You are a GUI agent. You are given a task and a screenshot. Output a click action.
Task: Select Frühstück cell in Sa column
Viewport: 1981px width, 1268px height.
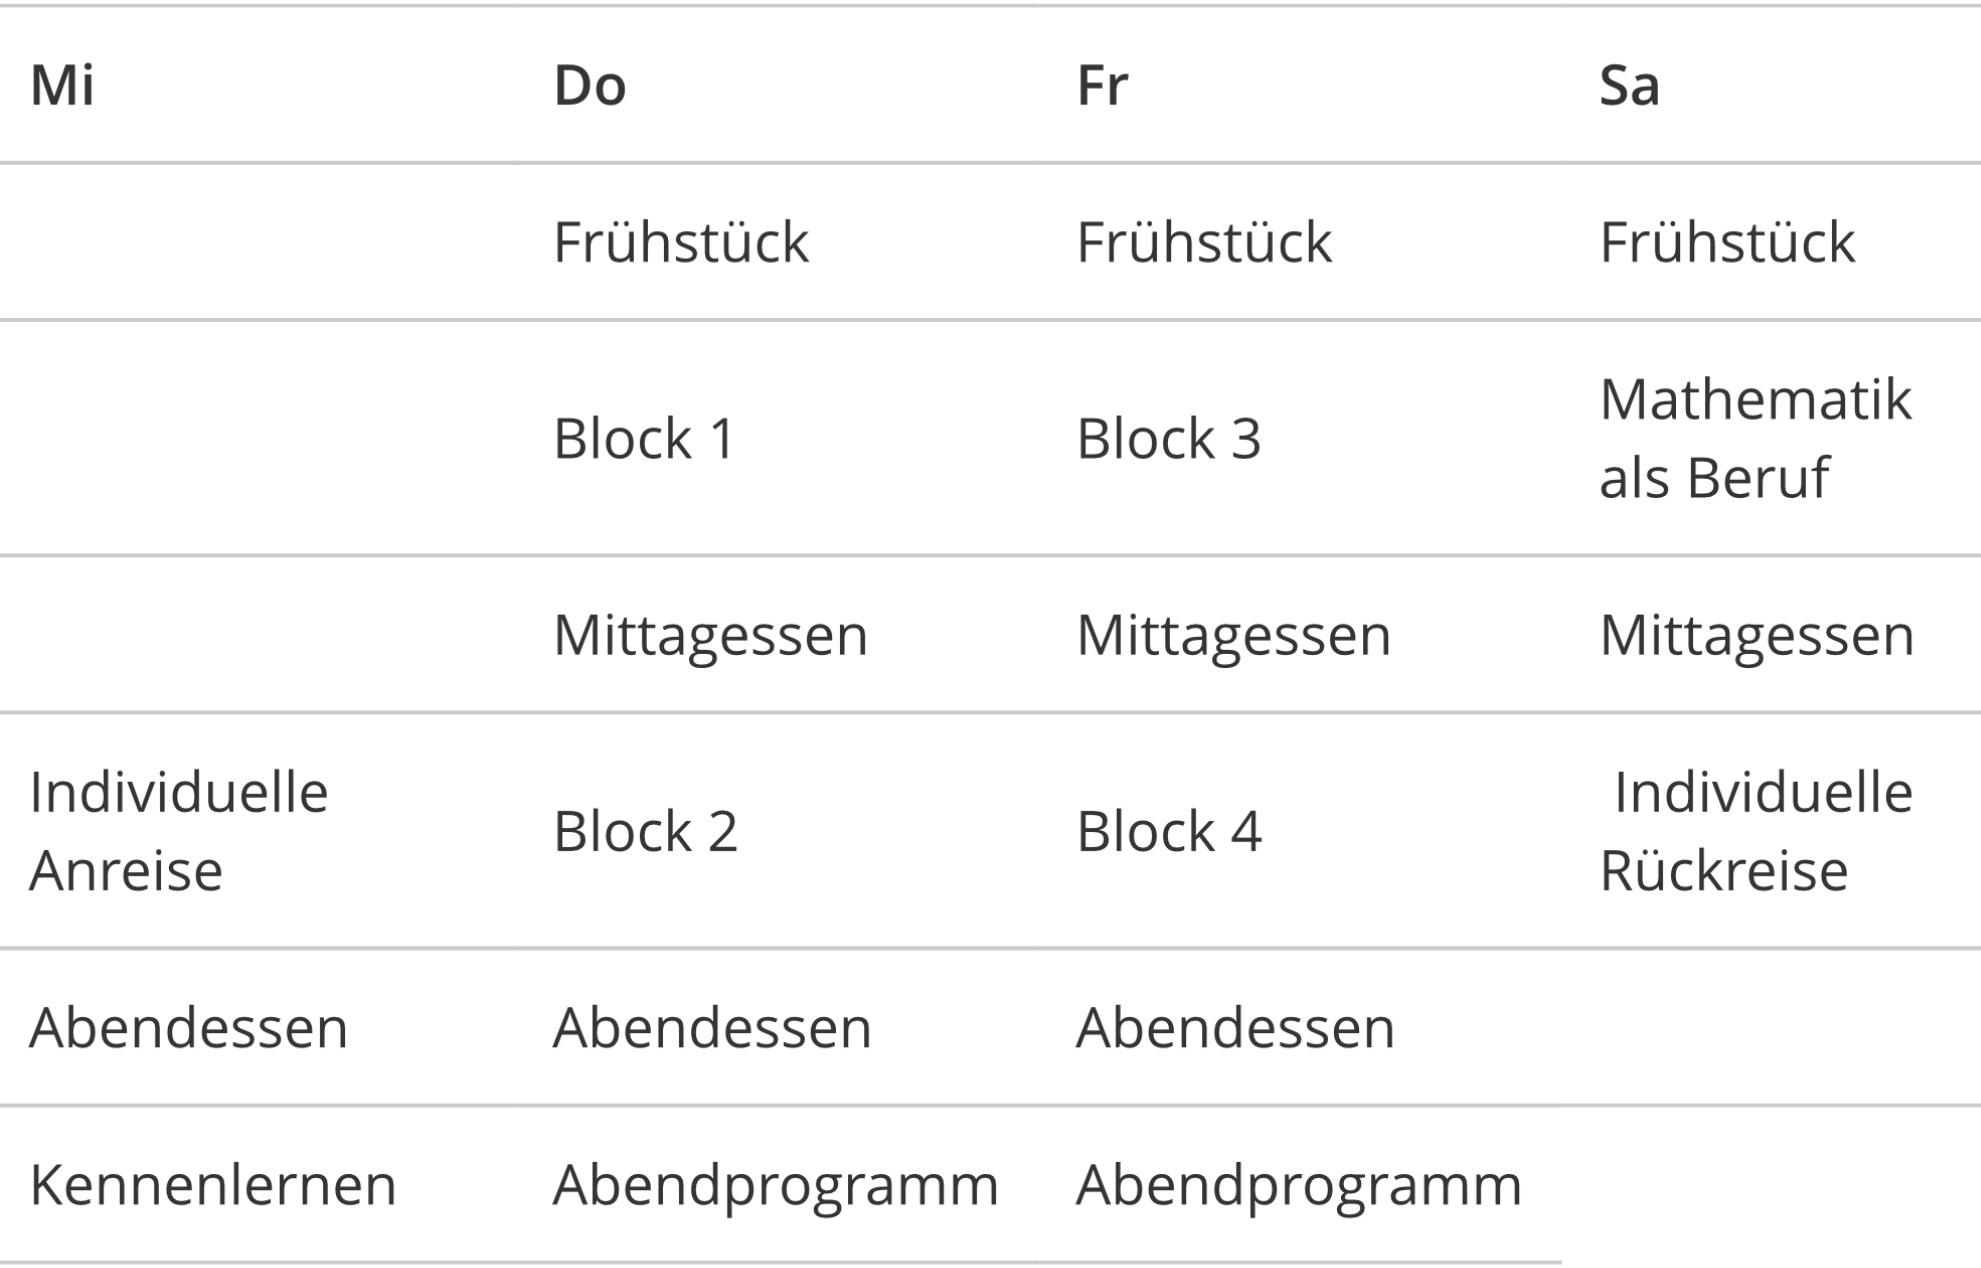click(1727, 242)
